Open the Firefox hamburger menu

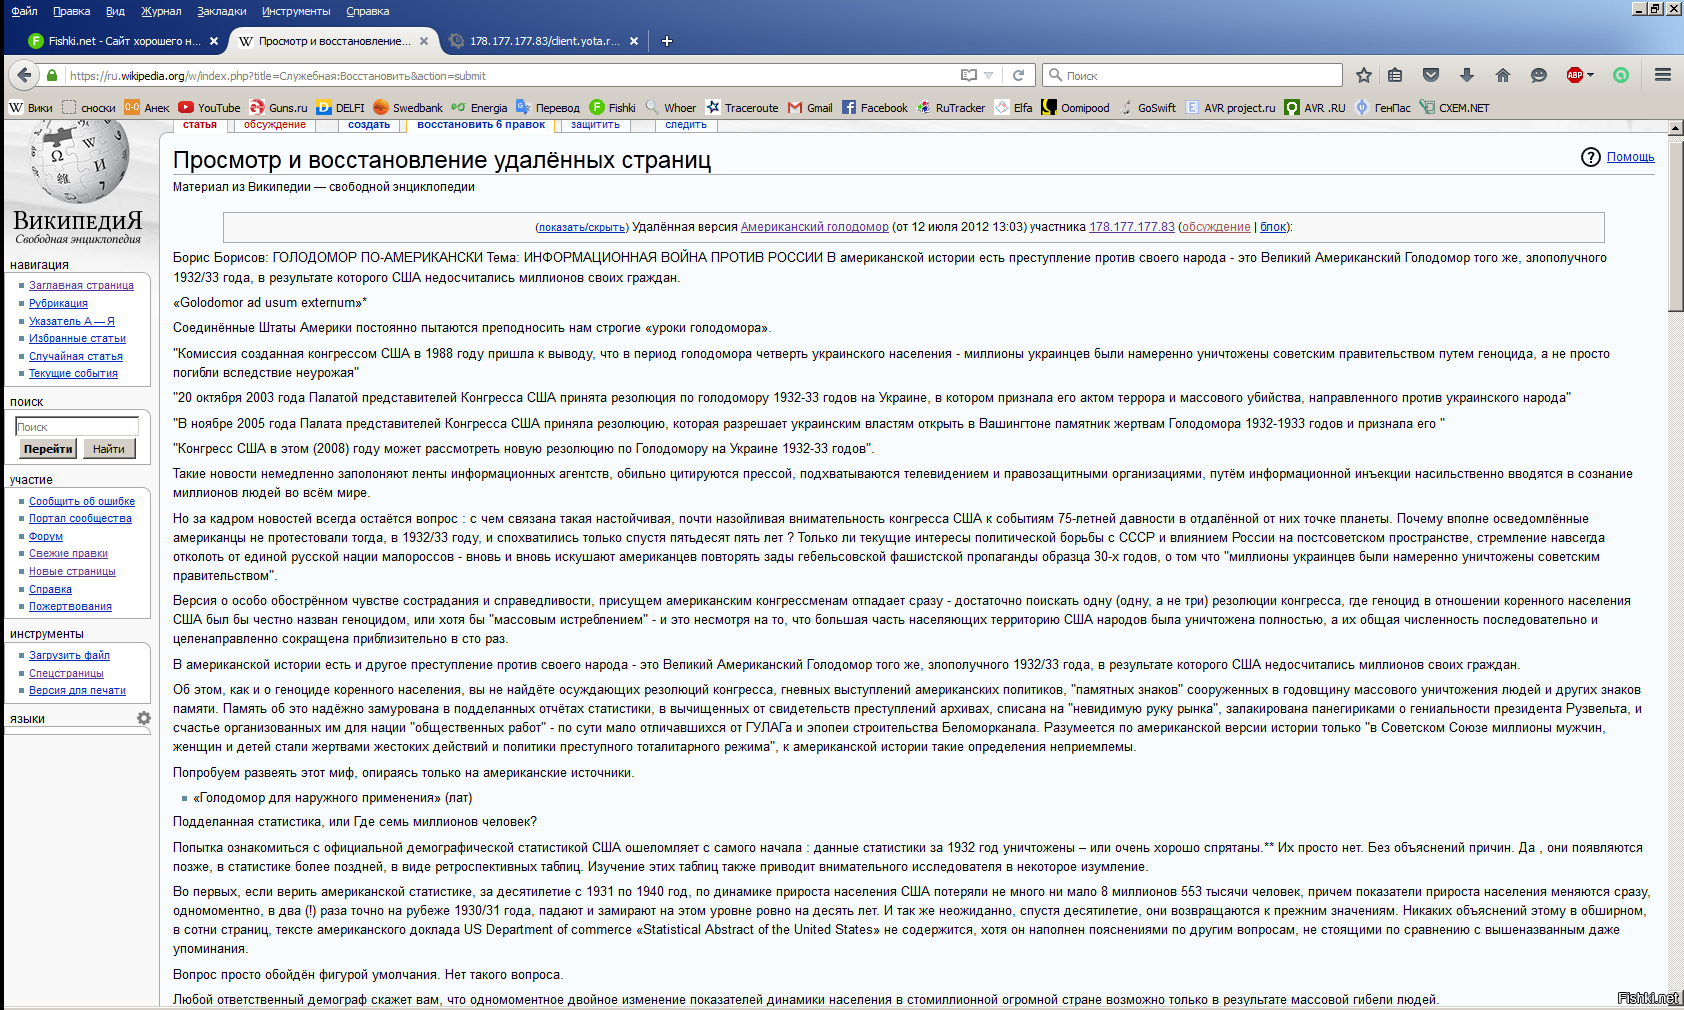click(x=1663, y=75)
